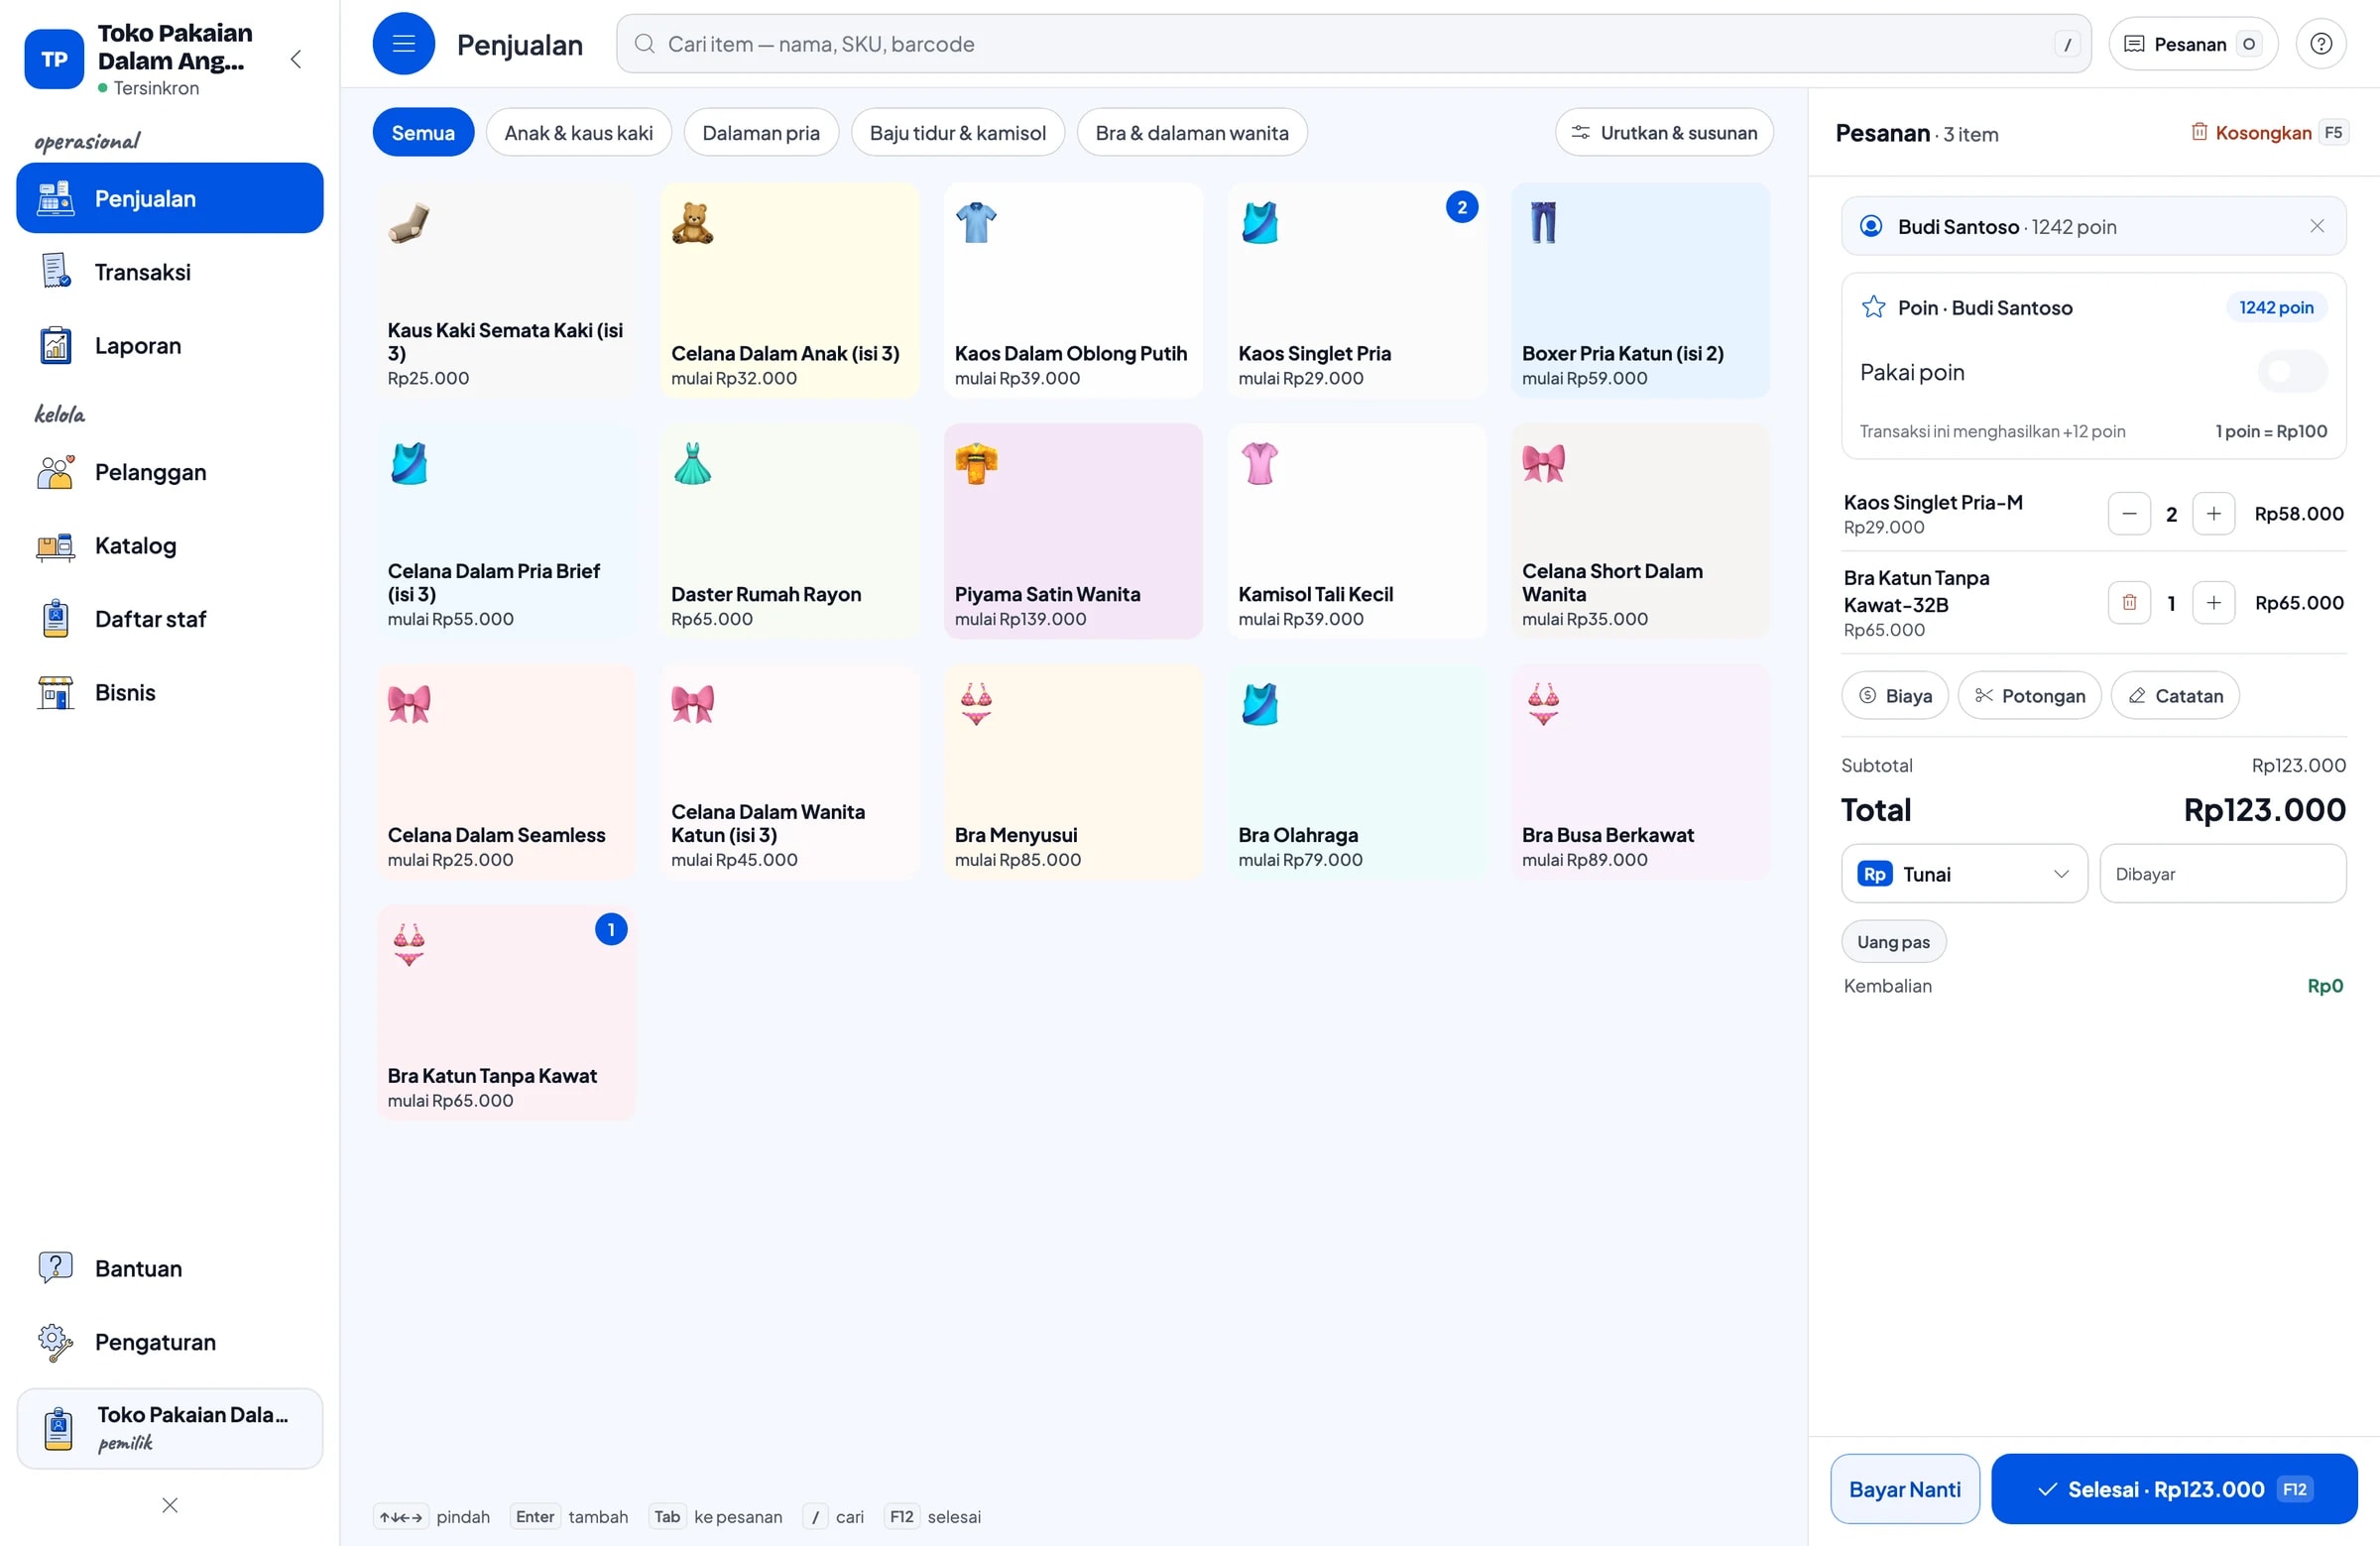Add a Biaya fee to the order

tap(1894, 695)
